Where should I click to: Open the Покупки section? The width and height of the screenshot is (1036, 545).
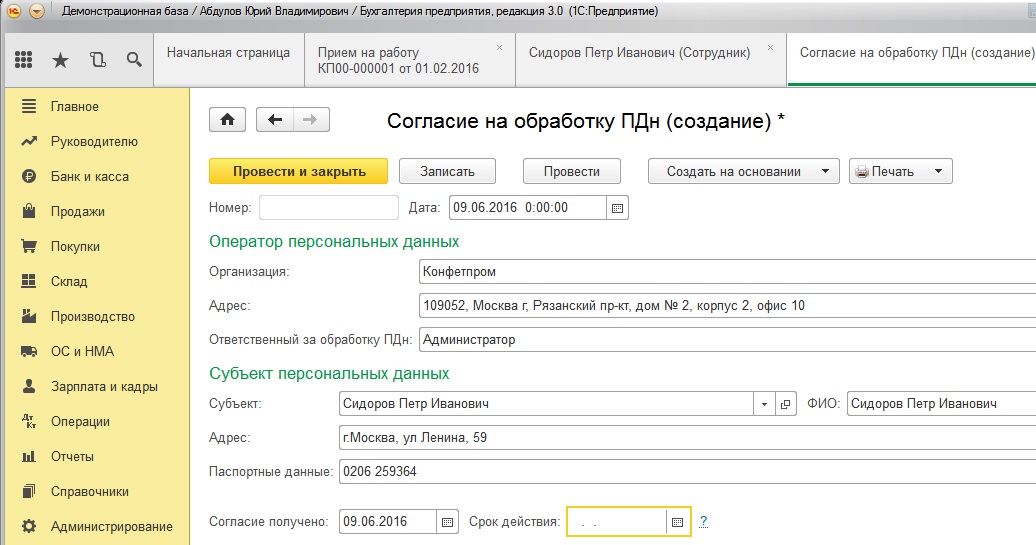click(97, 246)
